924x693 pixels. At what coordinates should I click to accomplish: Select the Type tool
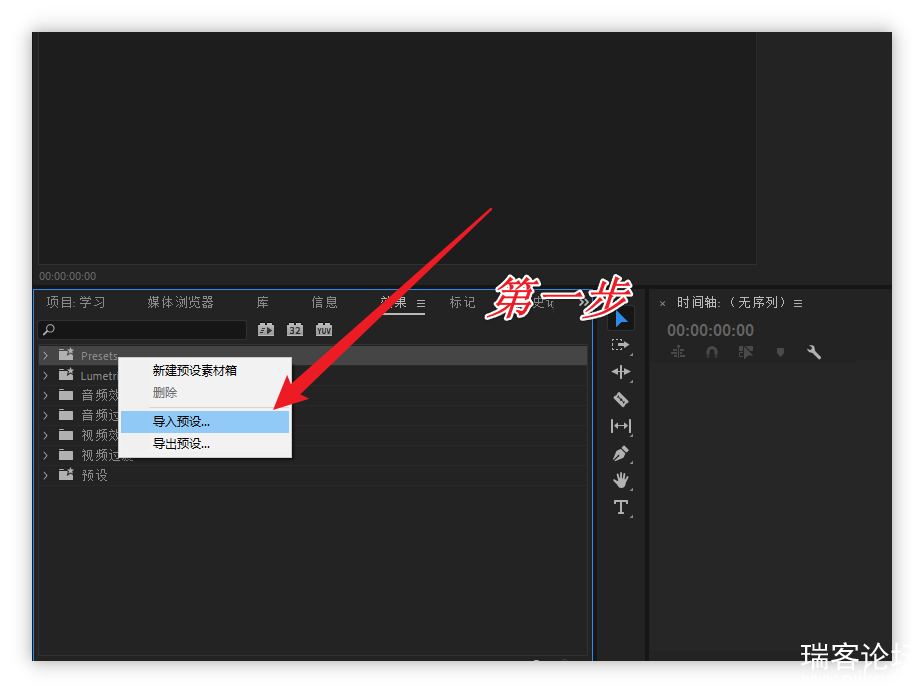tap(621, 507)
